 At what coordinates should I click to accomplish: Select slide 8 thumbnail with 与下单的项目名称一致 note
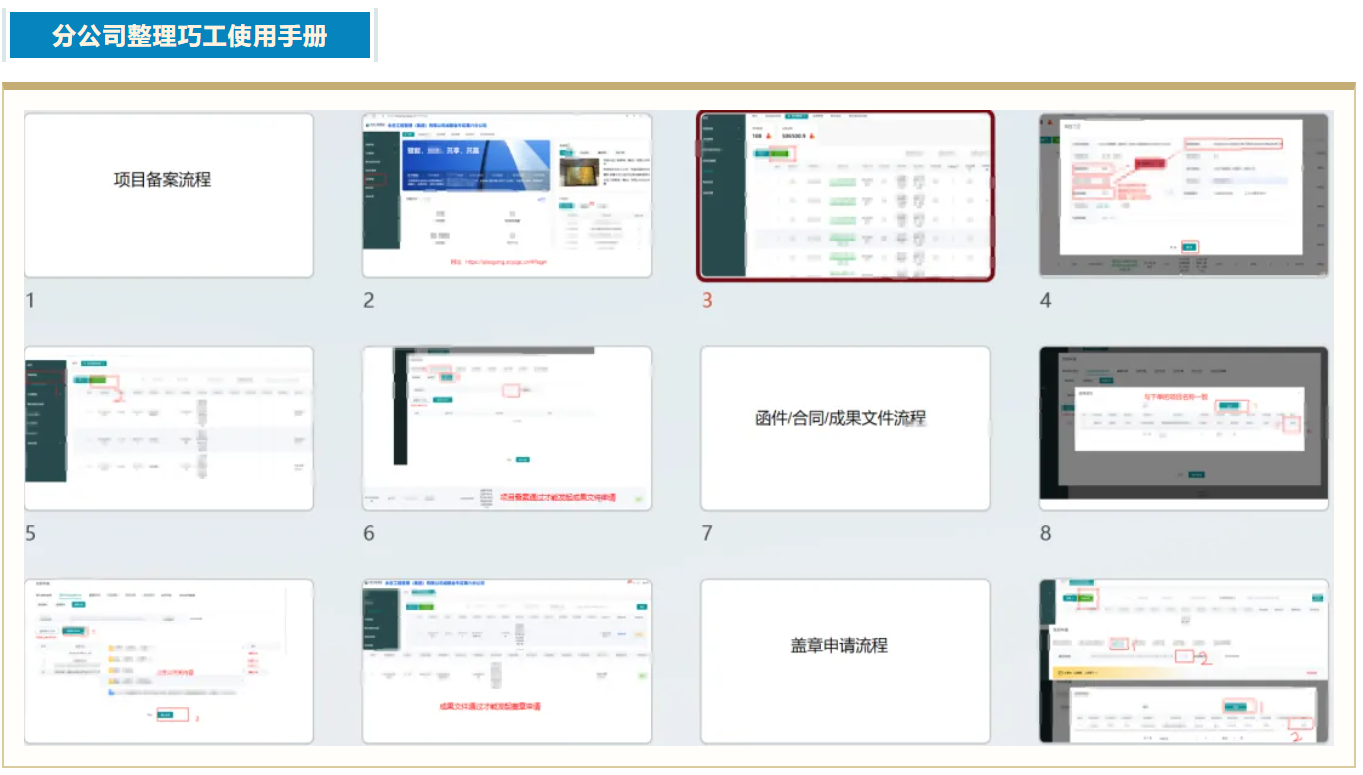point(1184,428)
